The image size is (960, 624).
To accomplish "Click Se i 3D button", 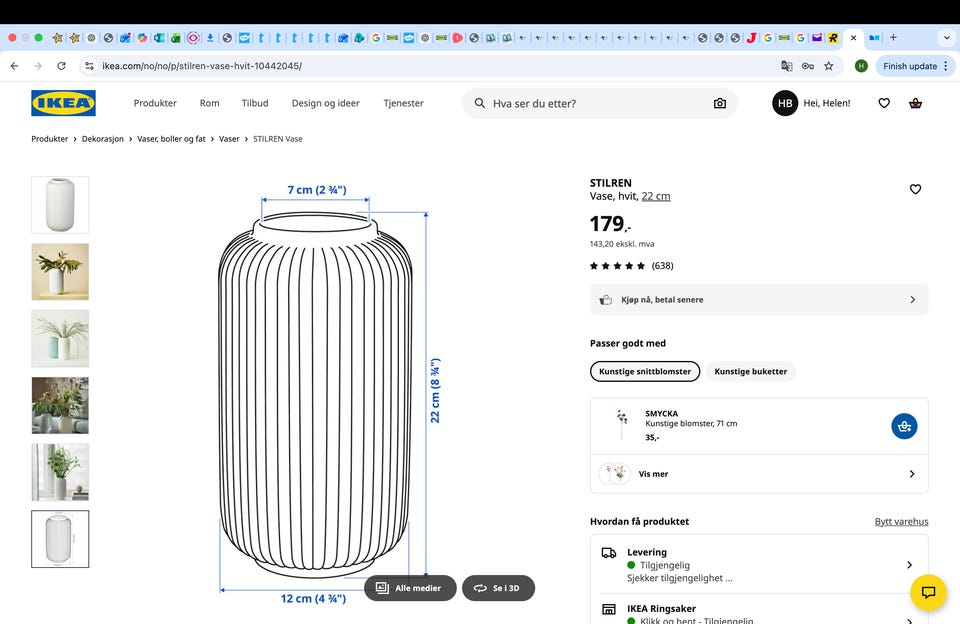I will pos(498,588).
